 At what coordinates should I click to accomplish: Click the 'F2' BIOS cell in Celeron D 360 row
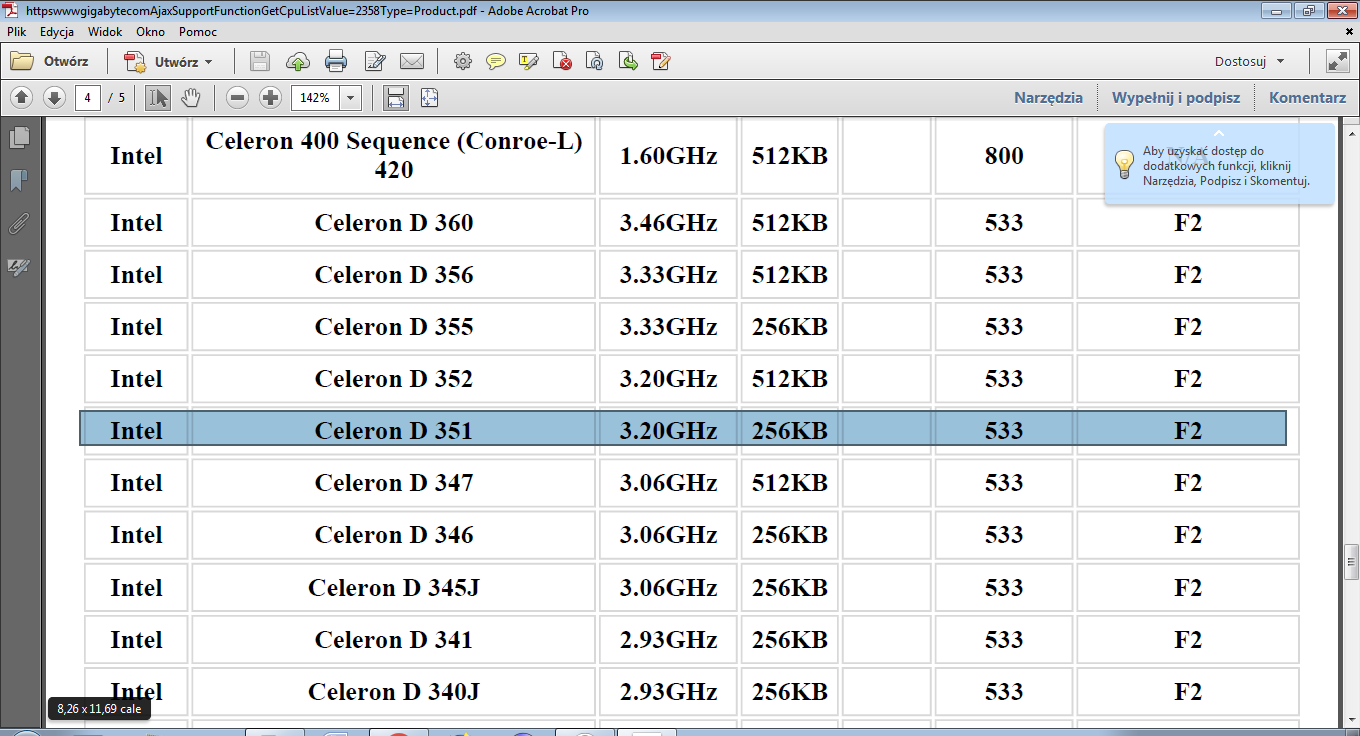pyautogui.click(x=1188, y=223)
